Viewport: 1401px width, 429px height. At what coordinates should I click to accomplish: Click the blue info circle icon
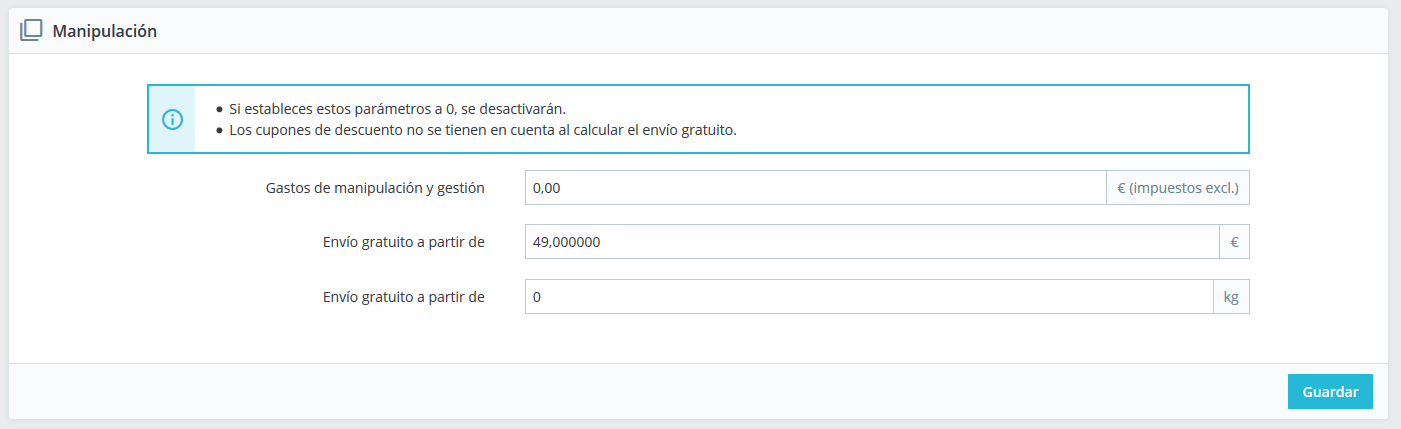pos(172,119)
